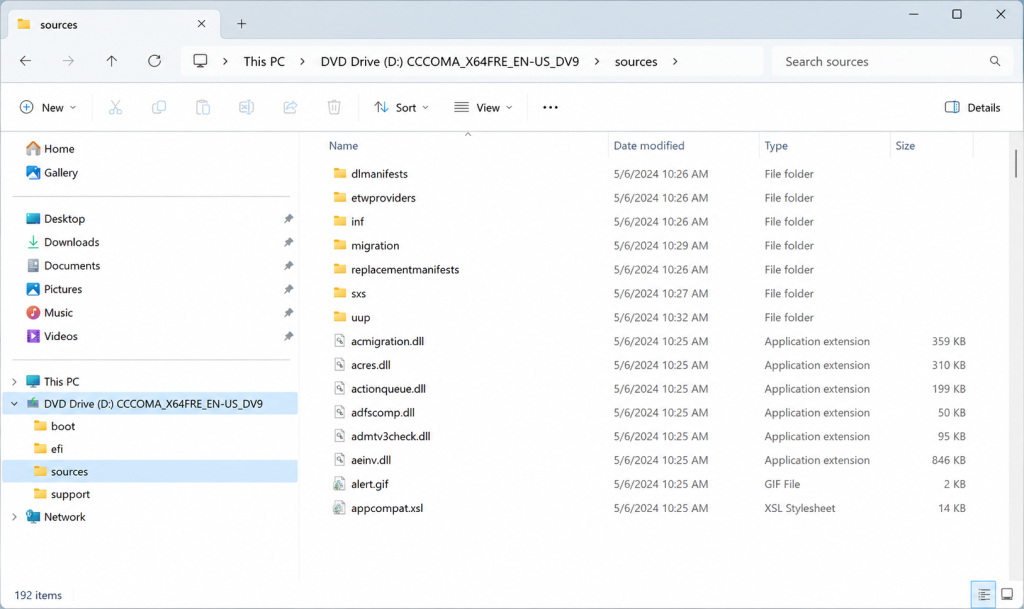1024x609 pixels.
Task: Click the search magnifier icon
Action: [995, 61]
